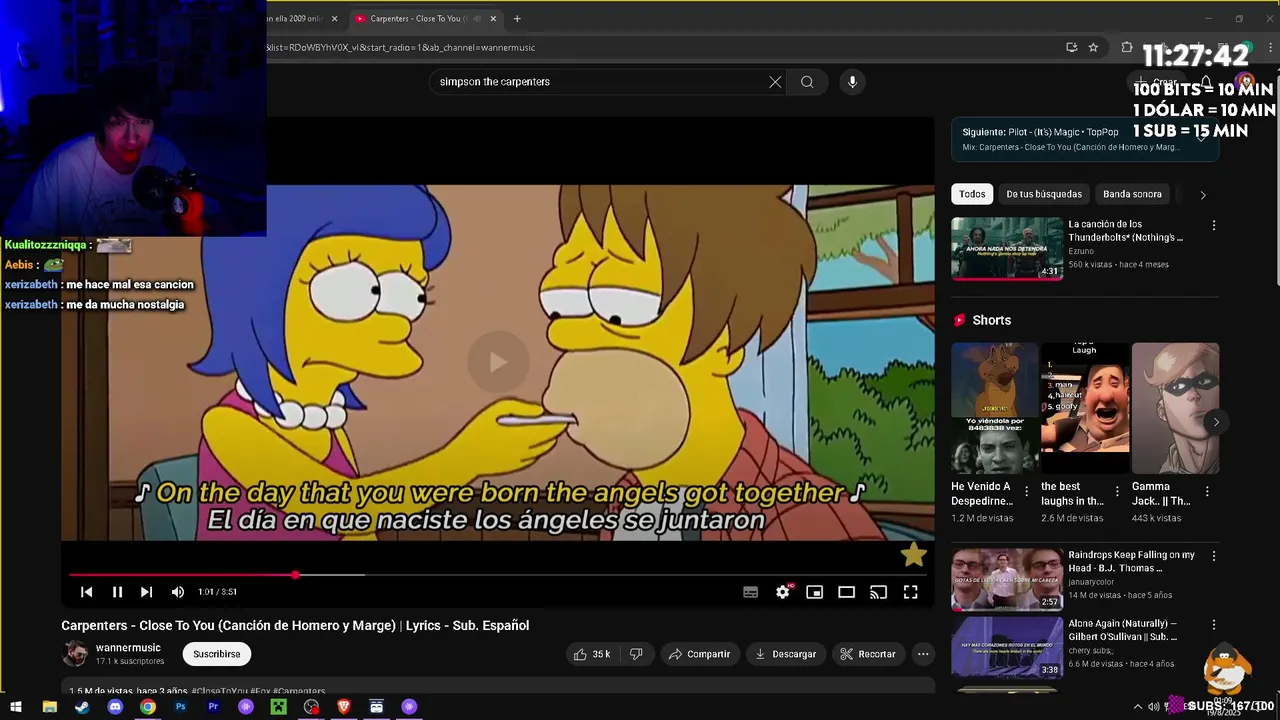Bookmark this page with the star
The image size is (1280, 720).
[x=1093, y=47]
